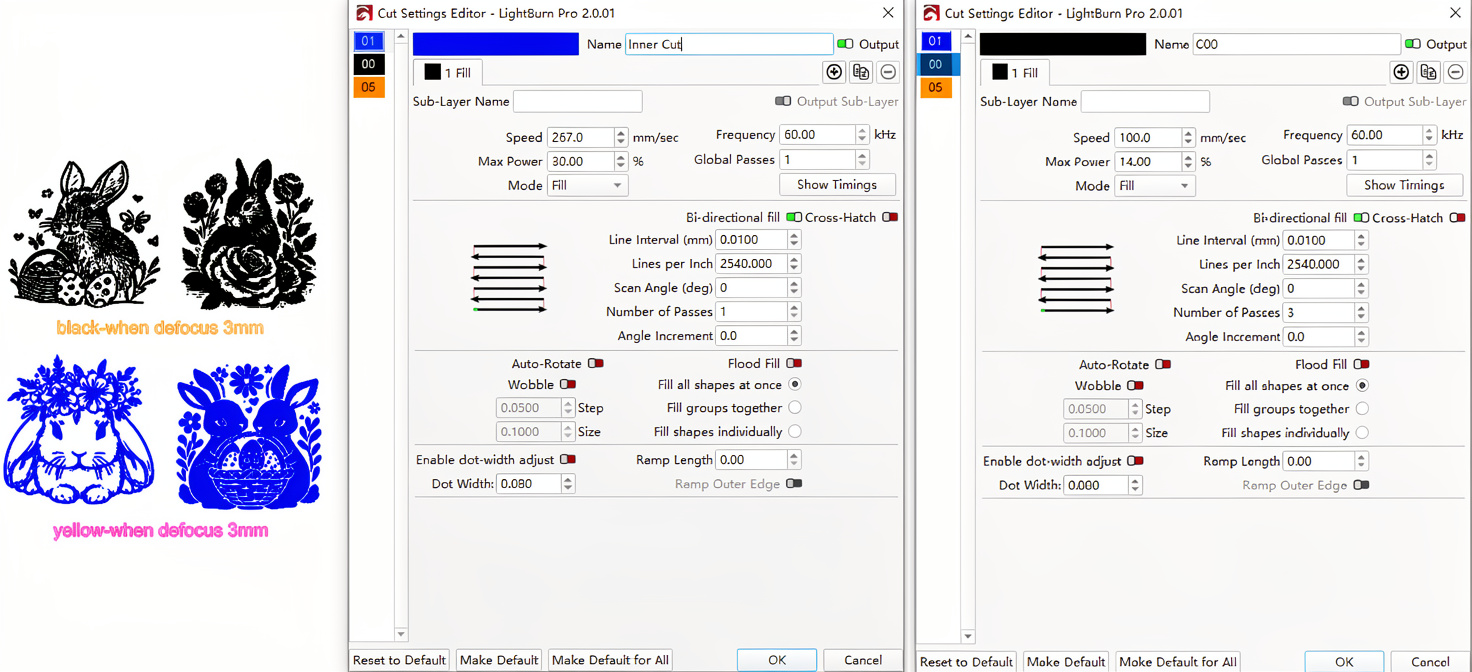This screenshot has height=672, width=1472.
Task: Select the black layer 00 in Inner Cut dialog
Action: point(369,64)
